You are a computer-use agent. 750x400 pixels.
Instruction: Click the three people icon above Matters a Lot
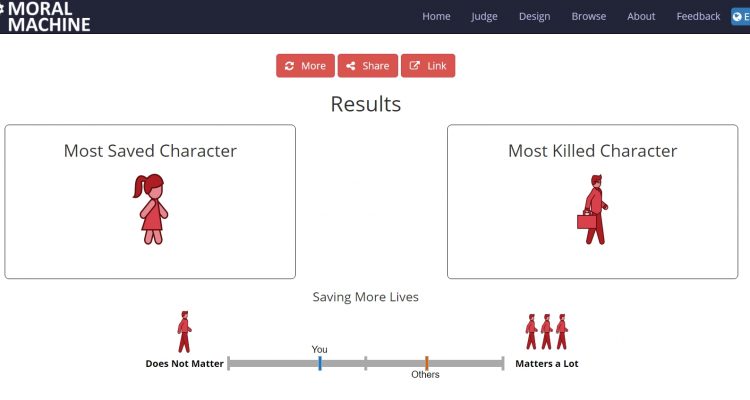click(546, 331)
